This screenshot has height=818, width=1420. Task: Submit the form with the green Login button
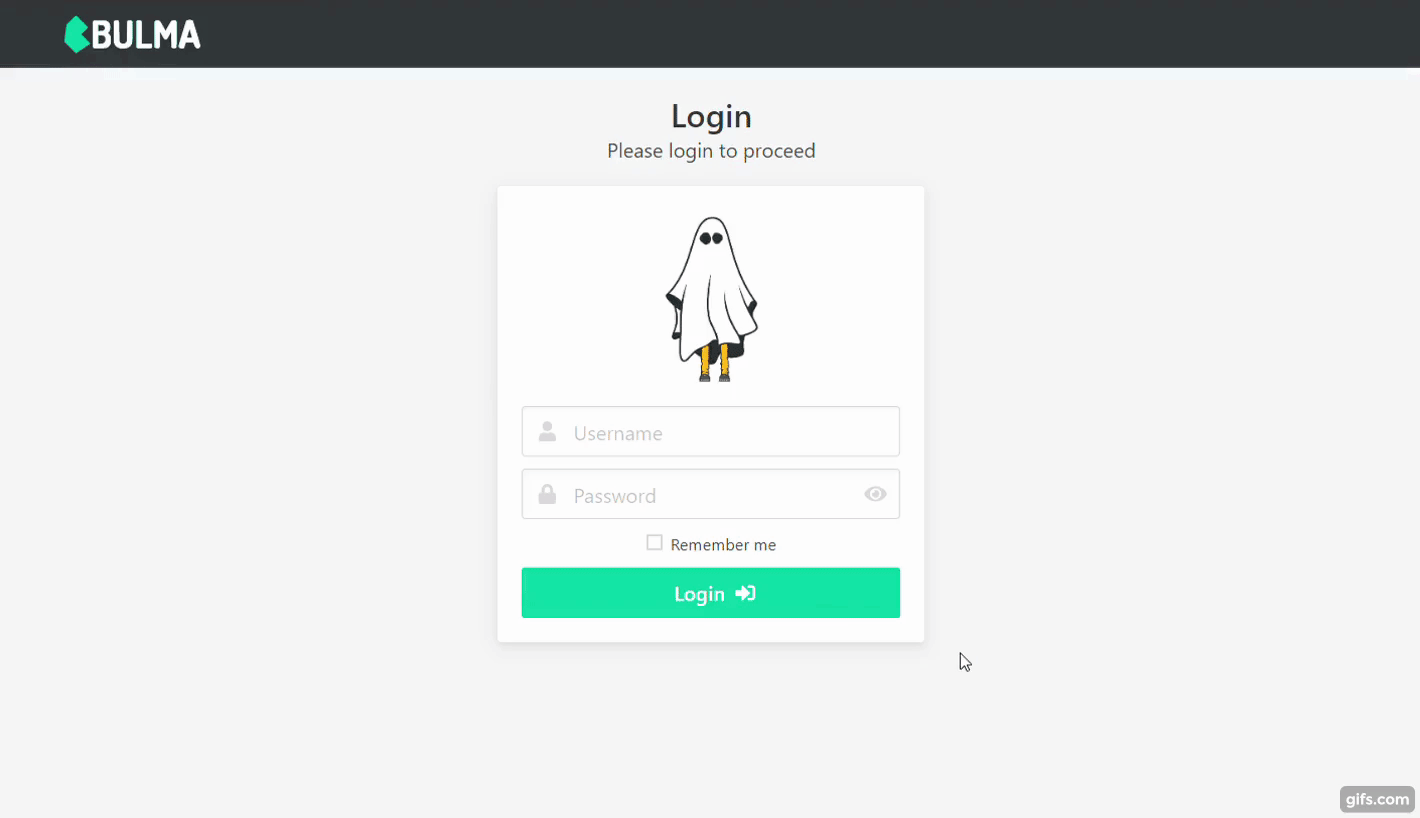711,593
